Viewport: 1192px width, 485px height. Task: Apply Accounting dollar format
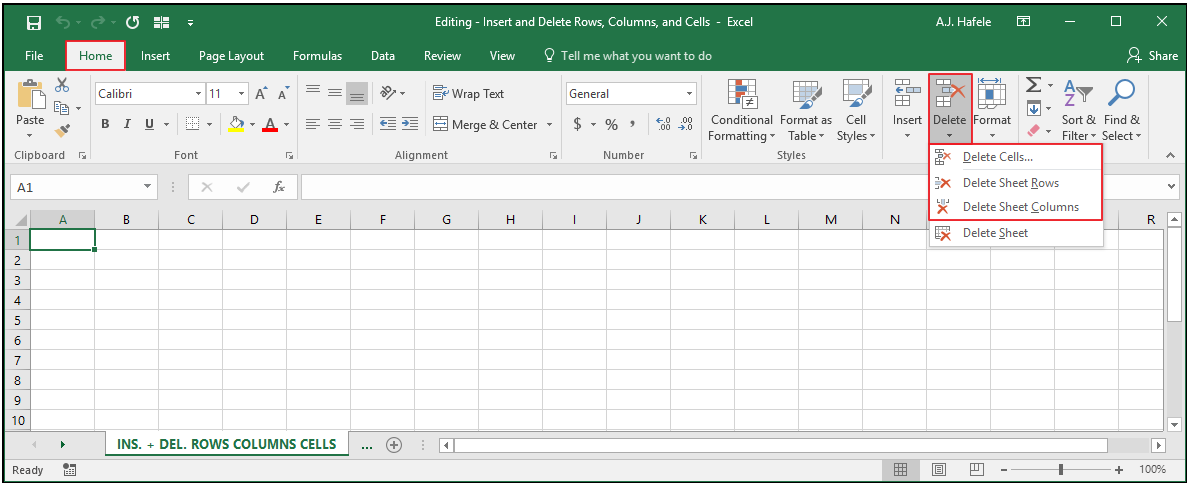(578, 124)
